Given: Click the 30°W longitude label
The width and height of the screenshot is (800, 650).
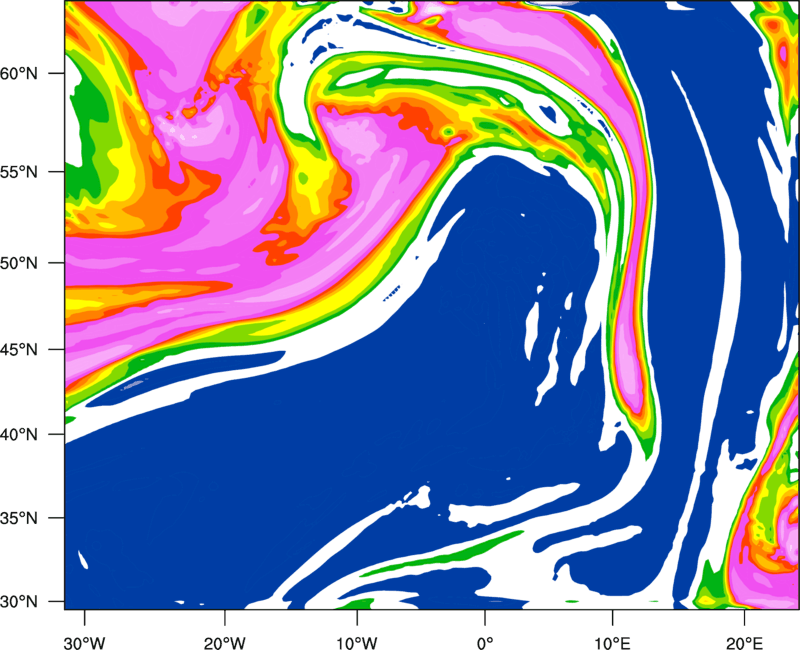Looking at the screenshot, I should click(x=85, y=643).
